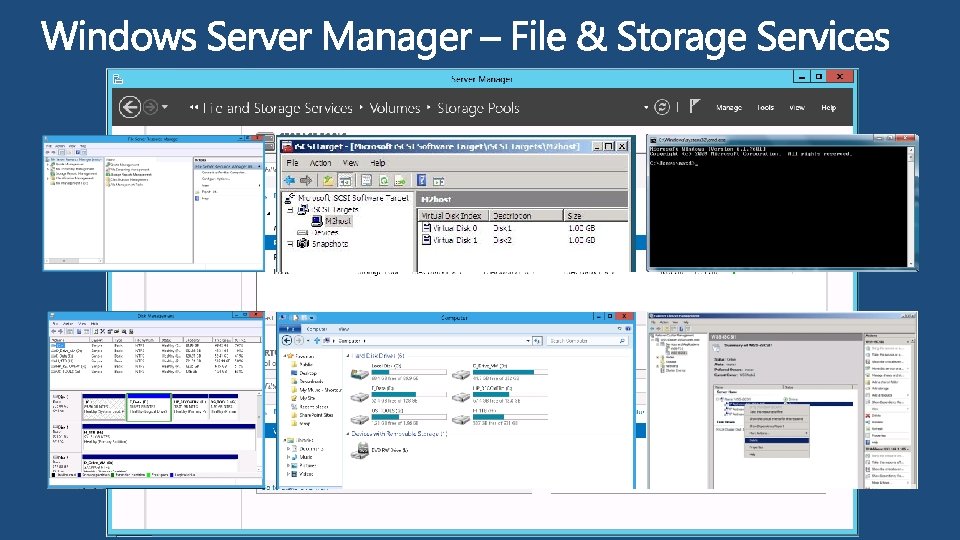Select the M2host tree node

338,221
